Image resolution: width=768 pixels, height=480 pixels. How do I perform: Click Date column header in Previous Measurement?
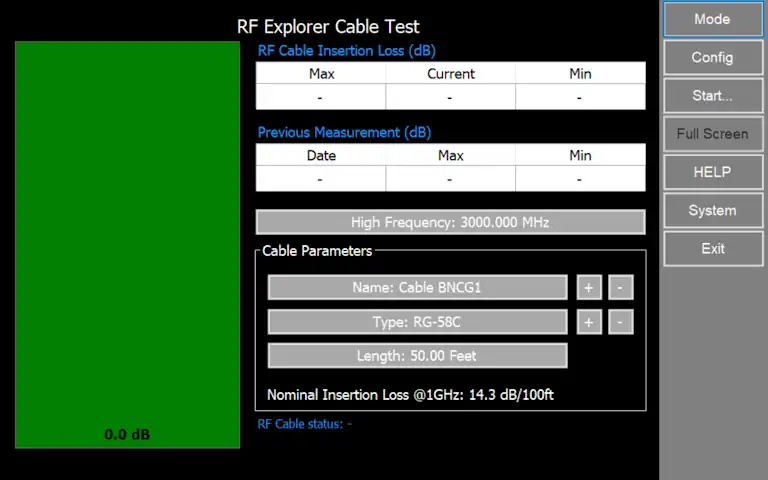(321, 156)
